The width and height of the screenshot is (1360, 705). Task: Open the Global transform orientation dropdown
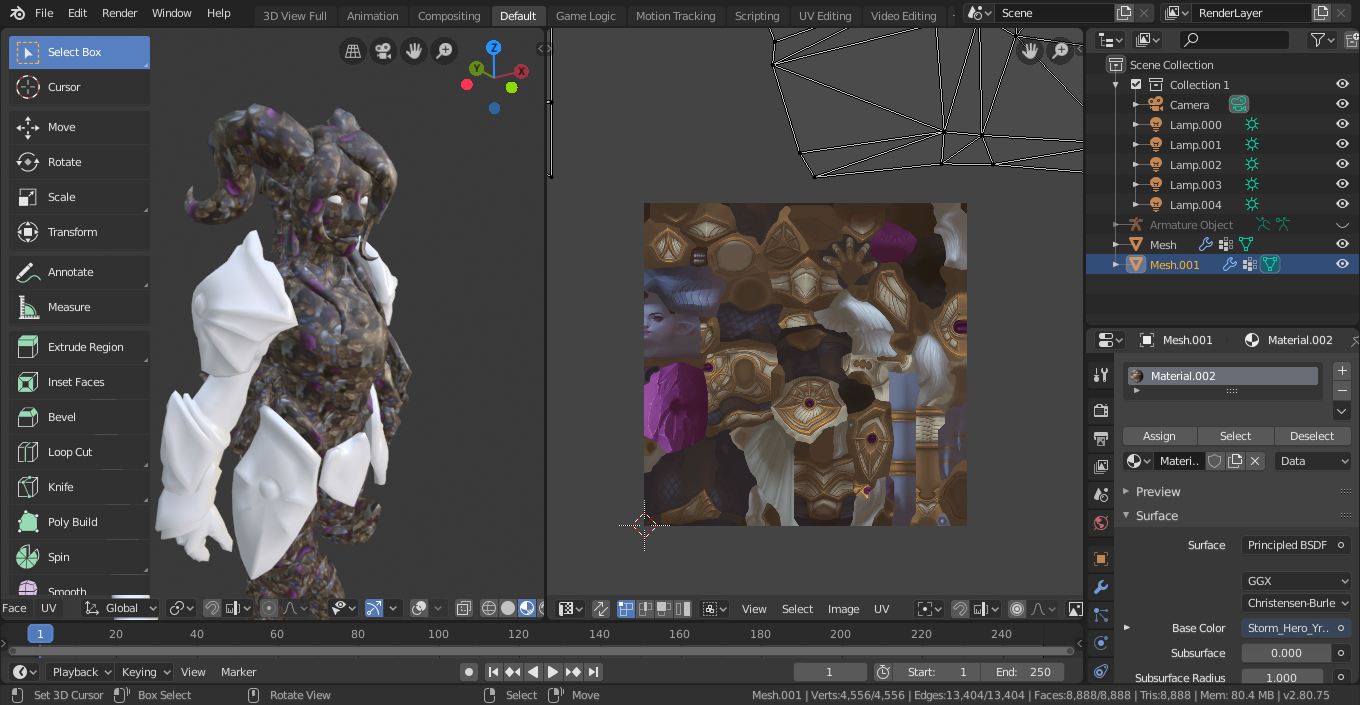click(120, 608)
